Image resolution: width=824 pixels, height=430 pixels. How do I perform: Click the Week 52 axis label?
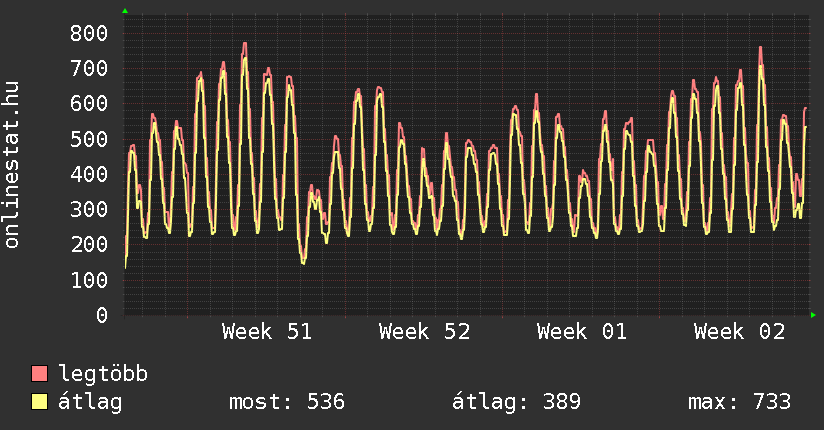424,332
